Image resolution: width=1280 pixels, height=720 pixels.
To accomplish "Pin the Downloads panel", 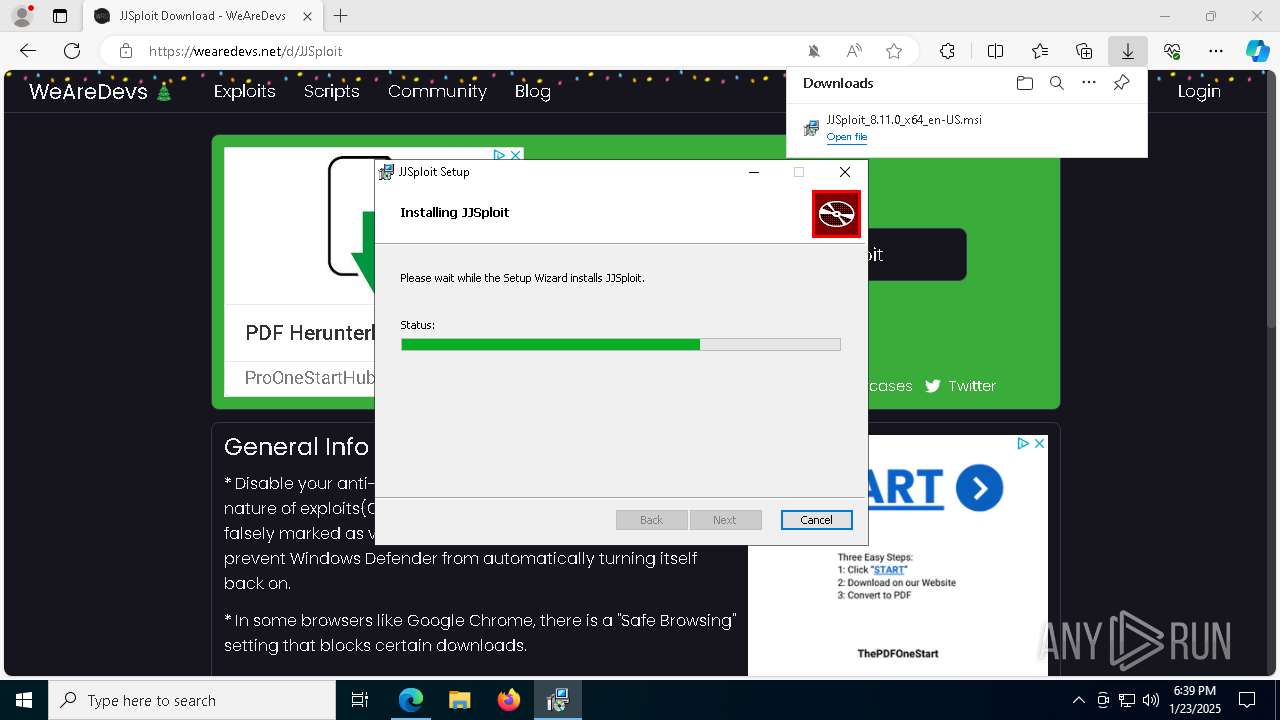I will point(1121,83).
